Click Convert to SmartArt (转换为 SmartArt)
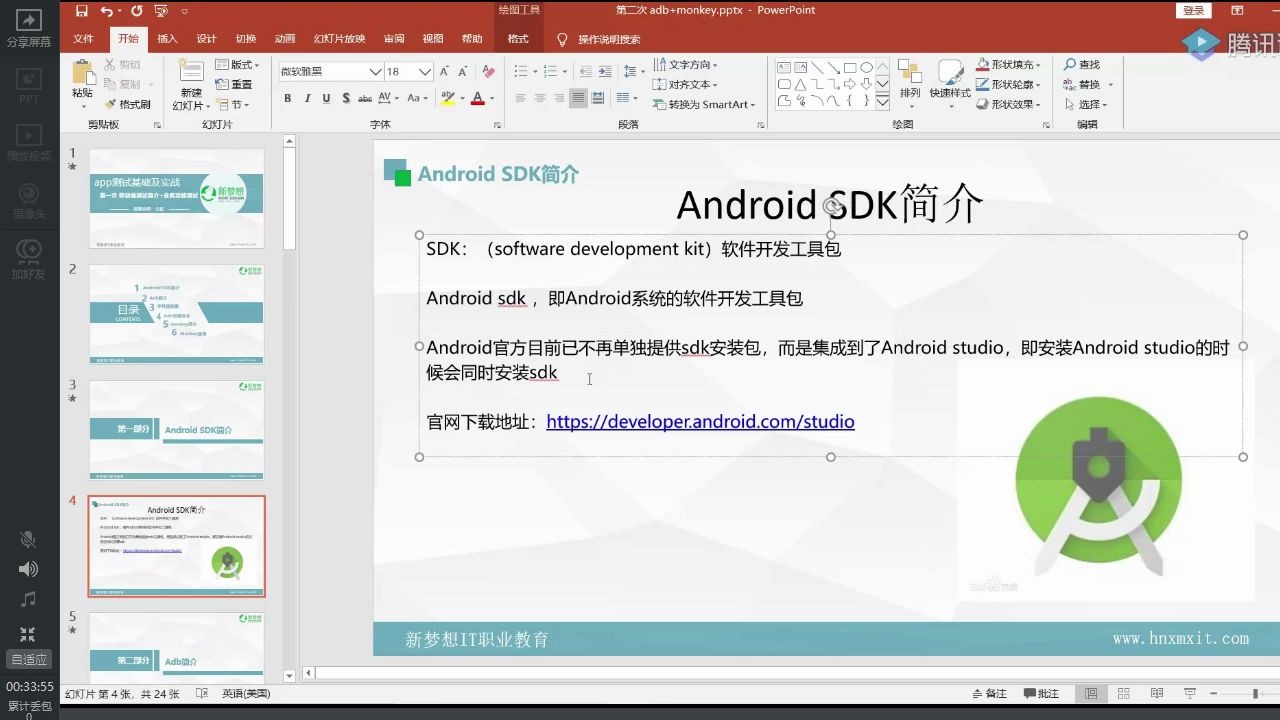The image size is (1280, 720). coord(704,105)
